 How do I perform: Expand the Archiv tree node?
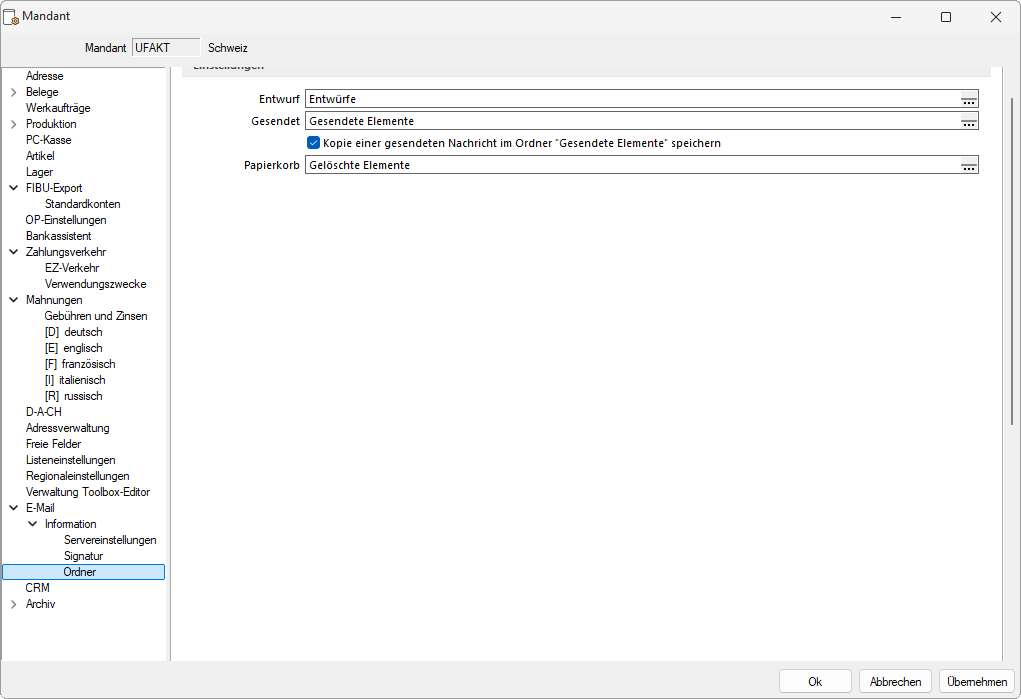coord(14,604)
